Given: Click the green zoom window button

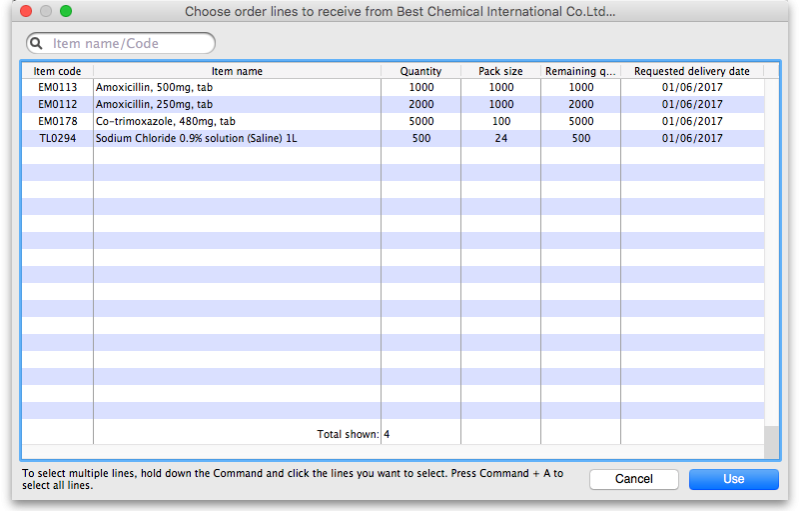Looking at the screenshot, I should click(x=66, y=11).
